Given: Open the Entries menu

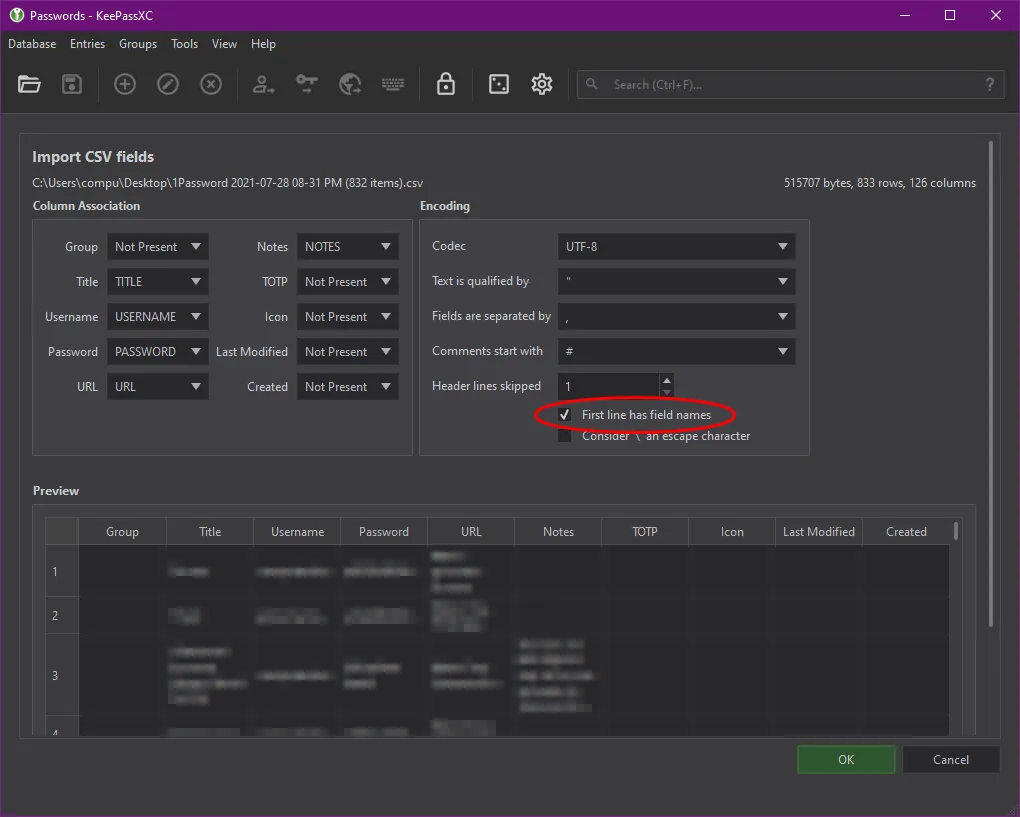Looking at the screenshot, I should [87, 44].
